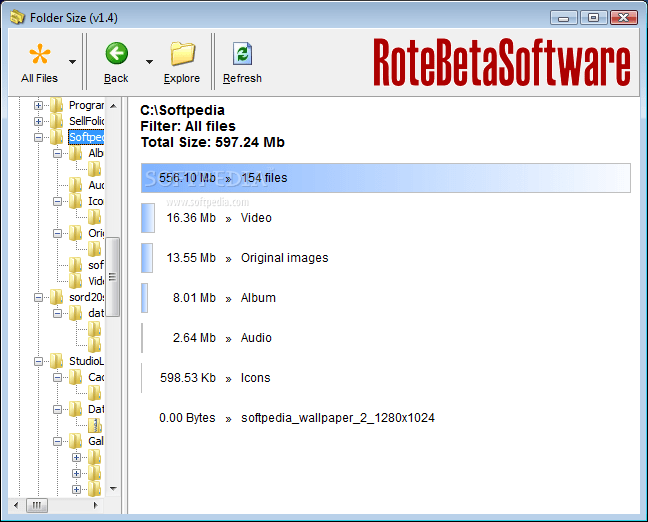Select the StudioL folder in the tree
The image size is (648, 522).
pos(86,361)
